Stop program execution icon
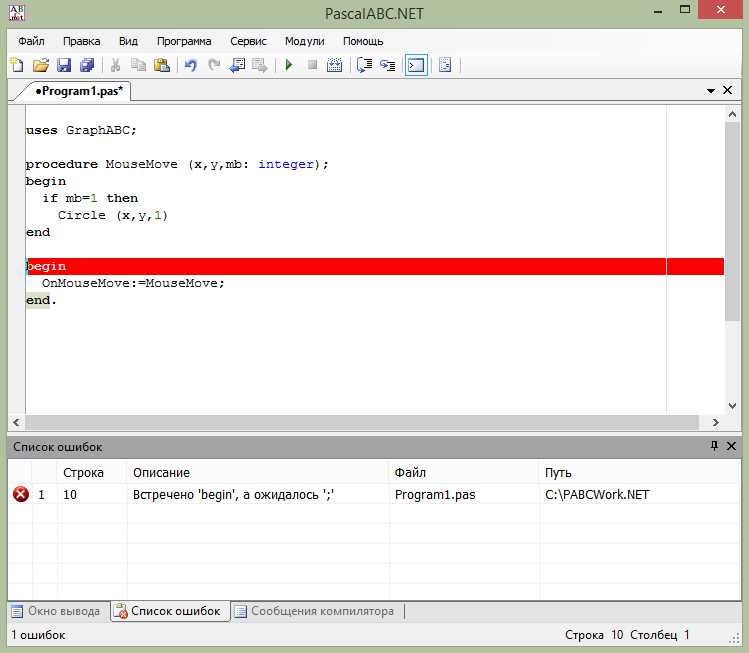749x653 pixels. point(312,65)
